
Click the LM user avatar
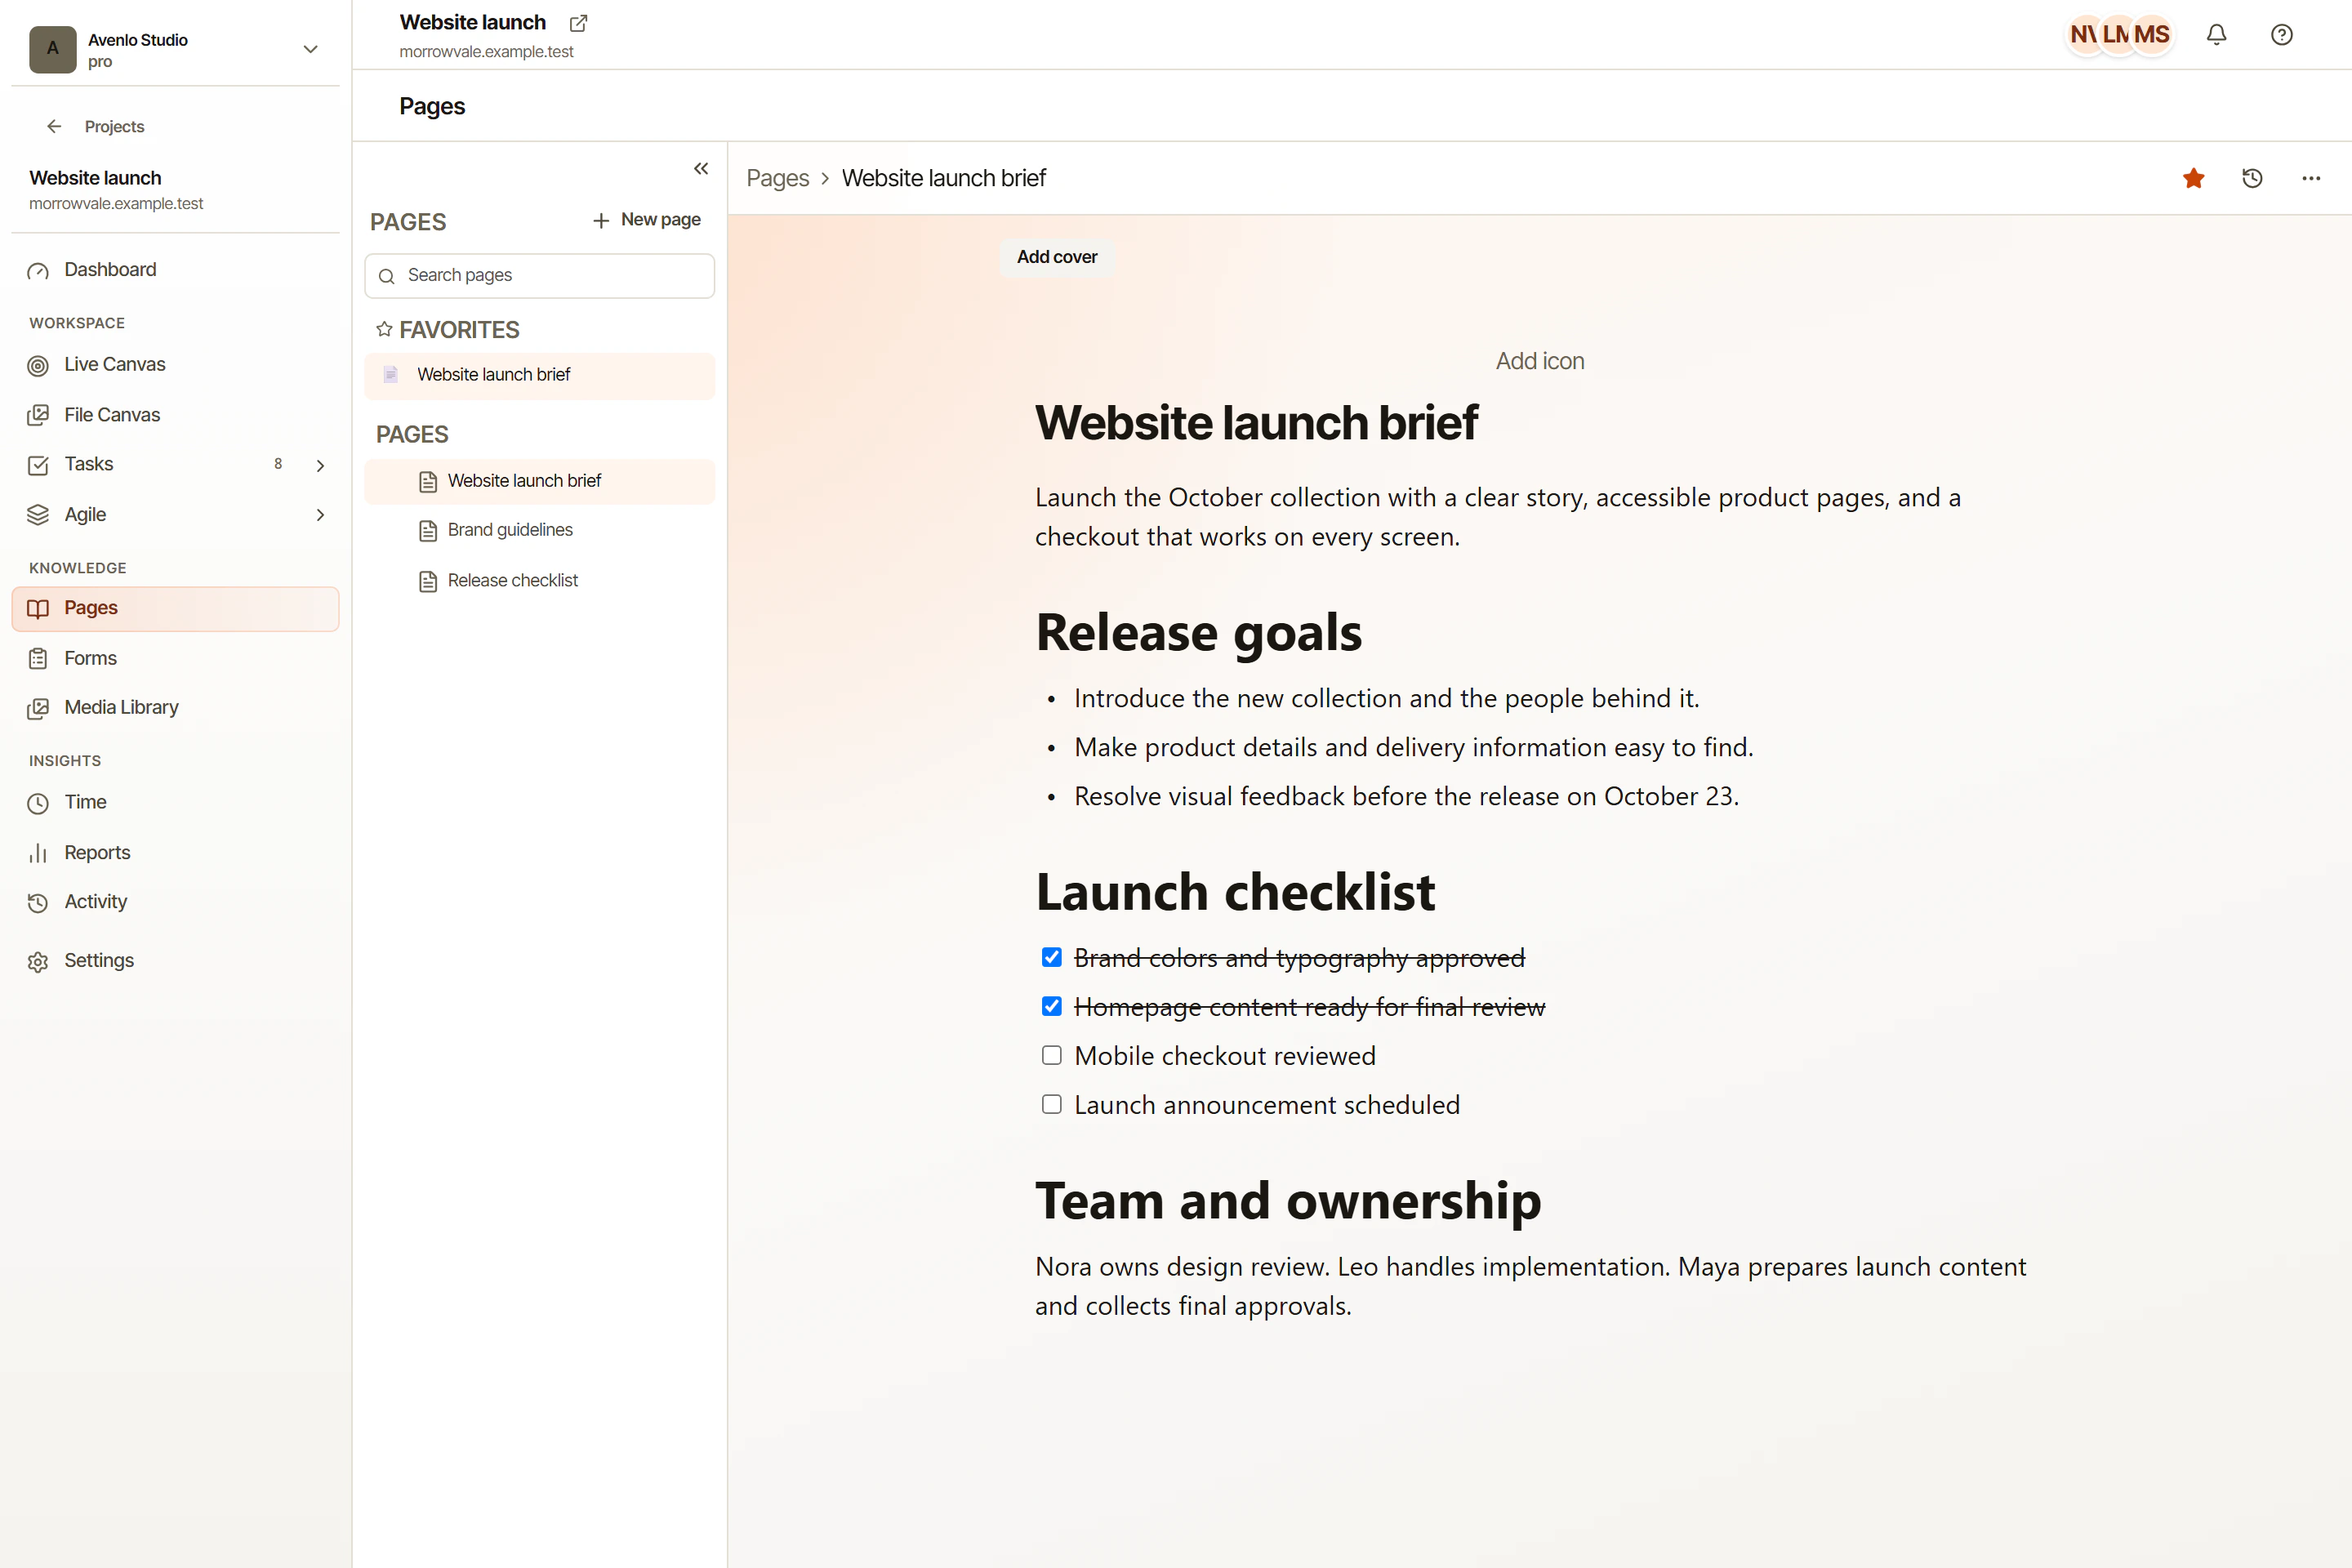tap(2116, 35)
